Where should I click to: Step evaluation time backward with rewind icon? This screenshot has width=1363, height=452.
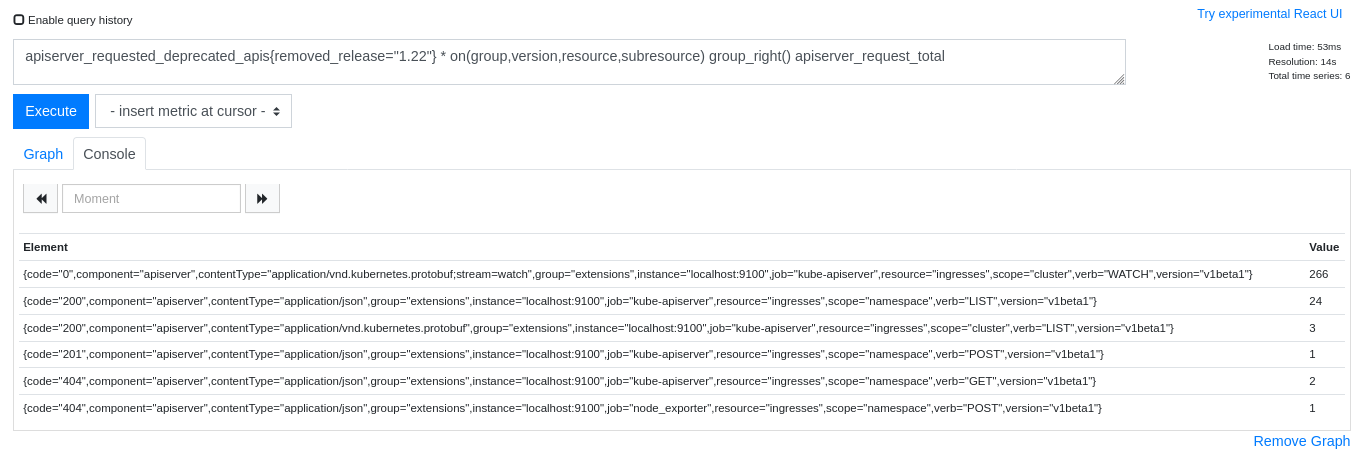(41, 198)
